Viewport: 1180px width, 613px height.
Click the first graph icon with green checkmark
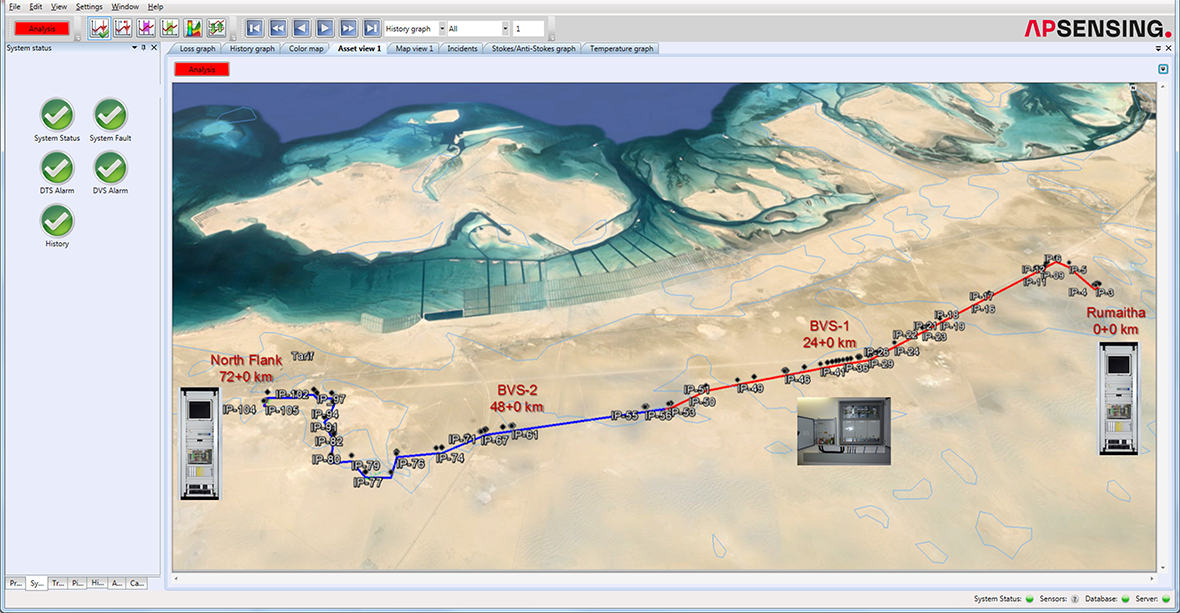[x=99, y=29]
